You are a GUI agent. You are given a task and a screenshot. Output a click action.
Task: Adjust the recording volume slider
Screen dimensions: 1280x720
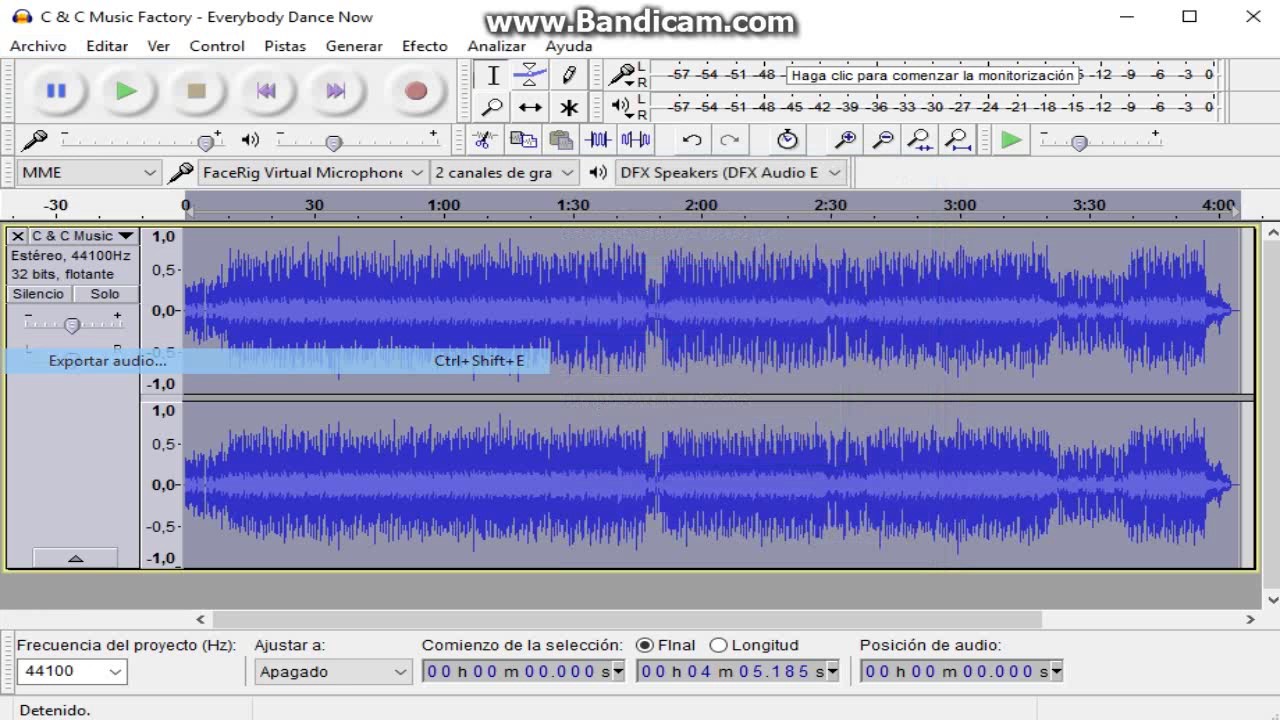coord(205,142)
